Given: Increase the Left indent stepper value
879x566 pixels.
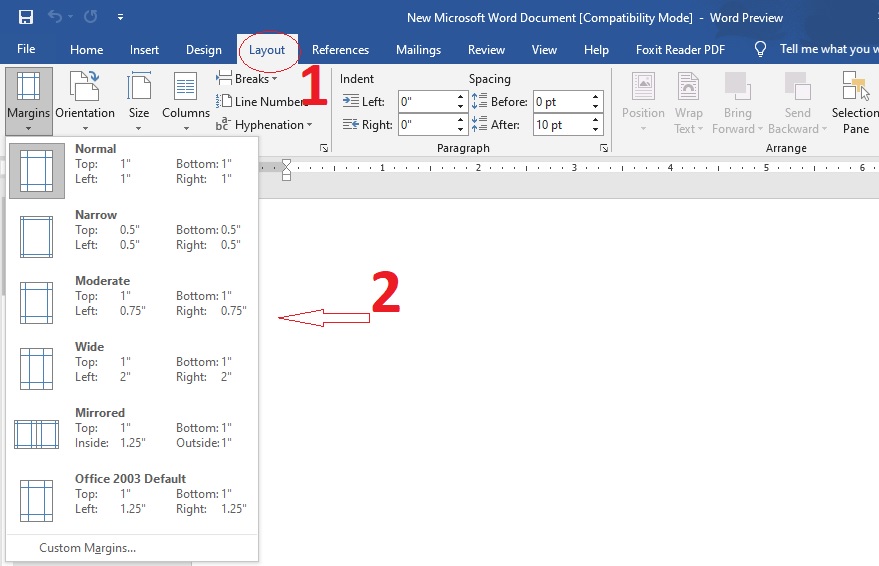Looking at the screenshot, I should point(461,96).
